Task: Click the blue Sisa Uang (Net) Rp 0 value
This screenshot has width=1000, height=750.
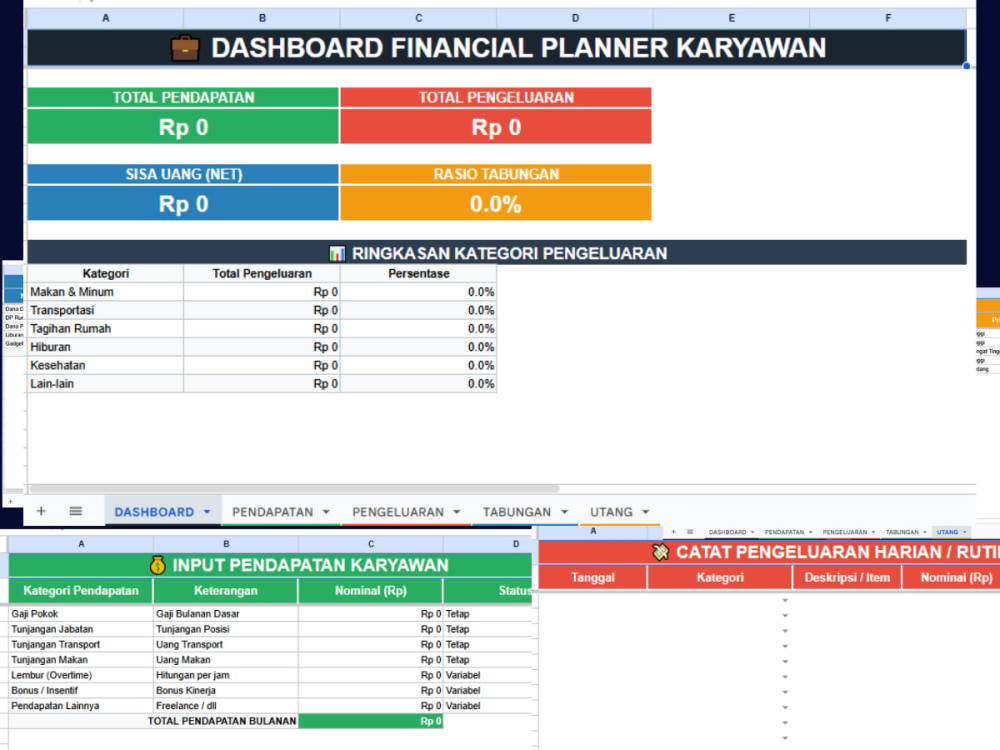Action: pyautogui.click(x=183, y=203)
